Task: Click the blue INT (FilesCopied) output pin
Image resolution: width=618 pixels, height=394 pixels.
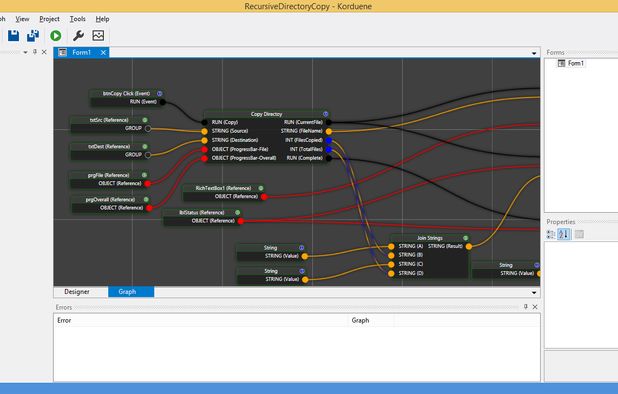Action: click(329, 140)
